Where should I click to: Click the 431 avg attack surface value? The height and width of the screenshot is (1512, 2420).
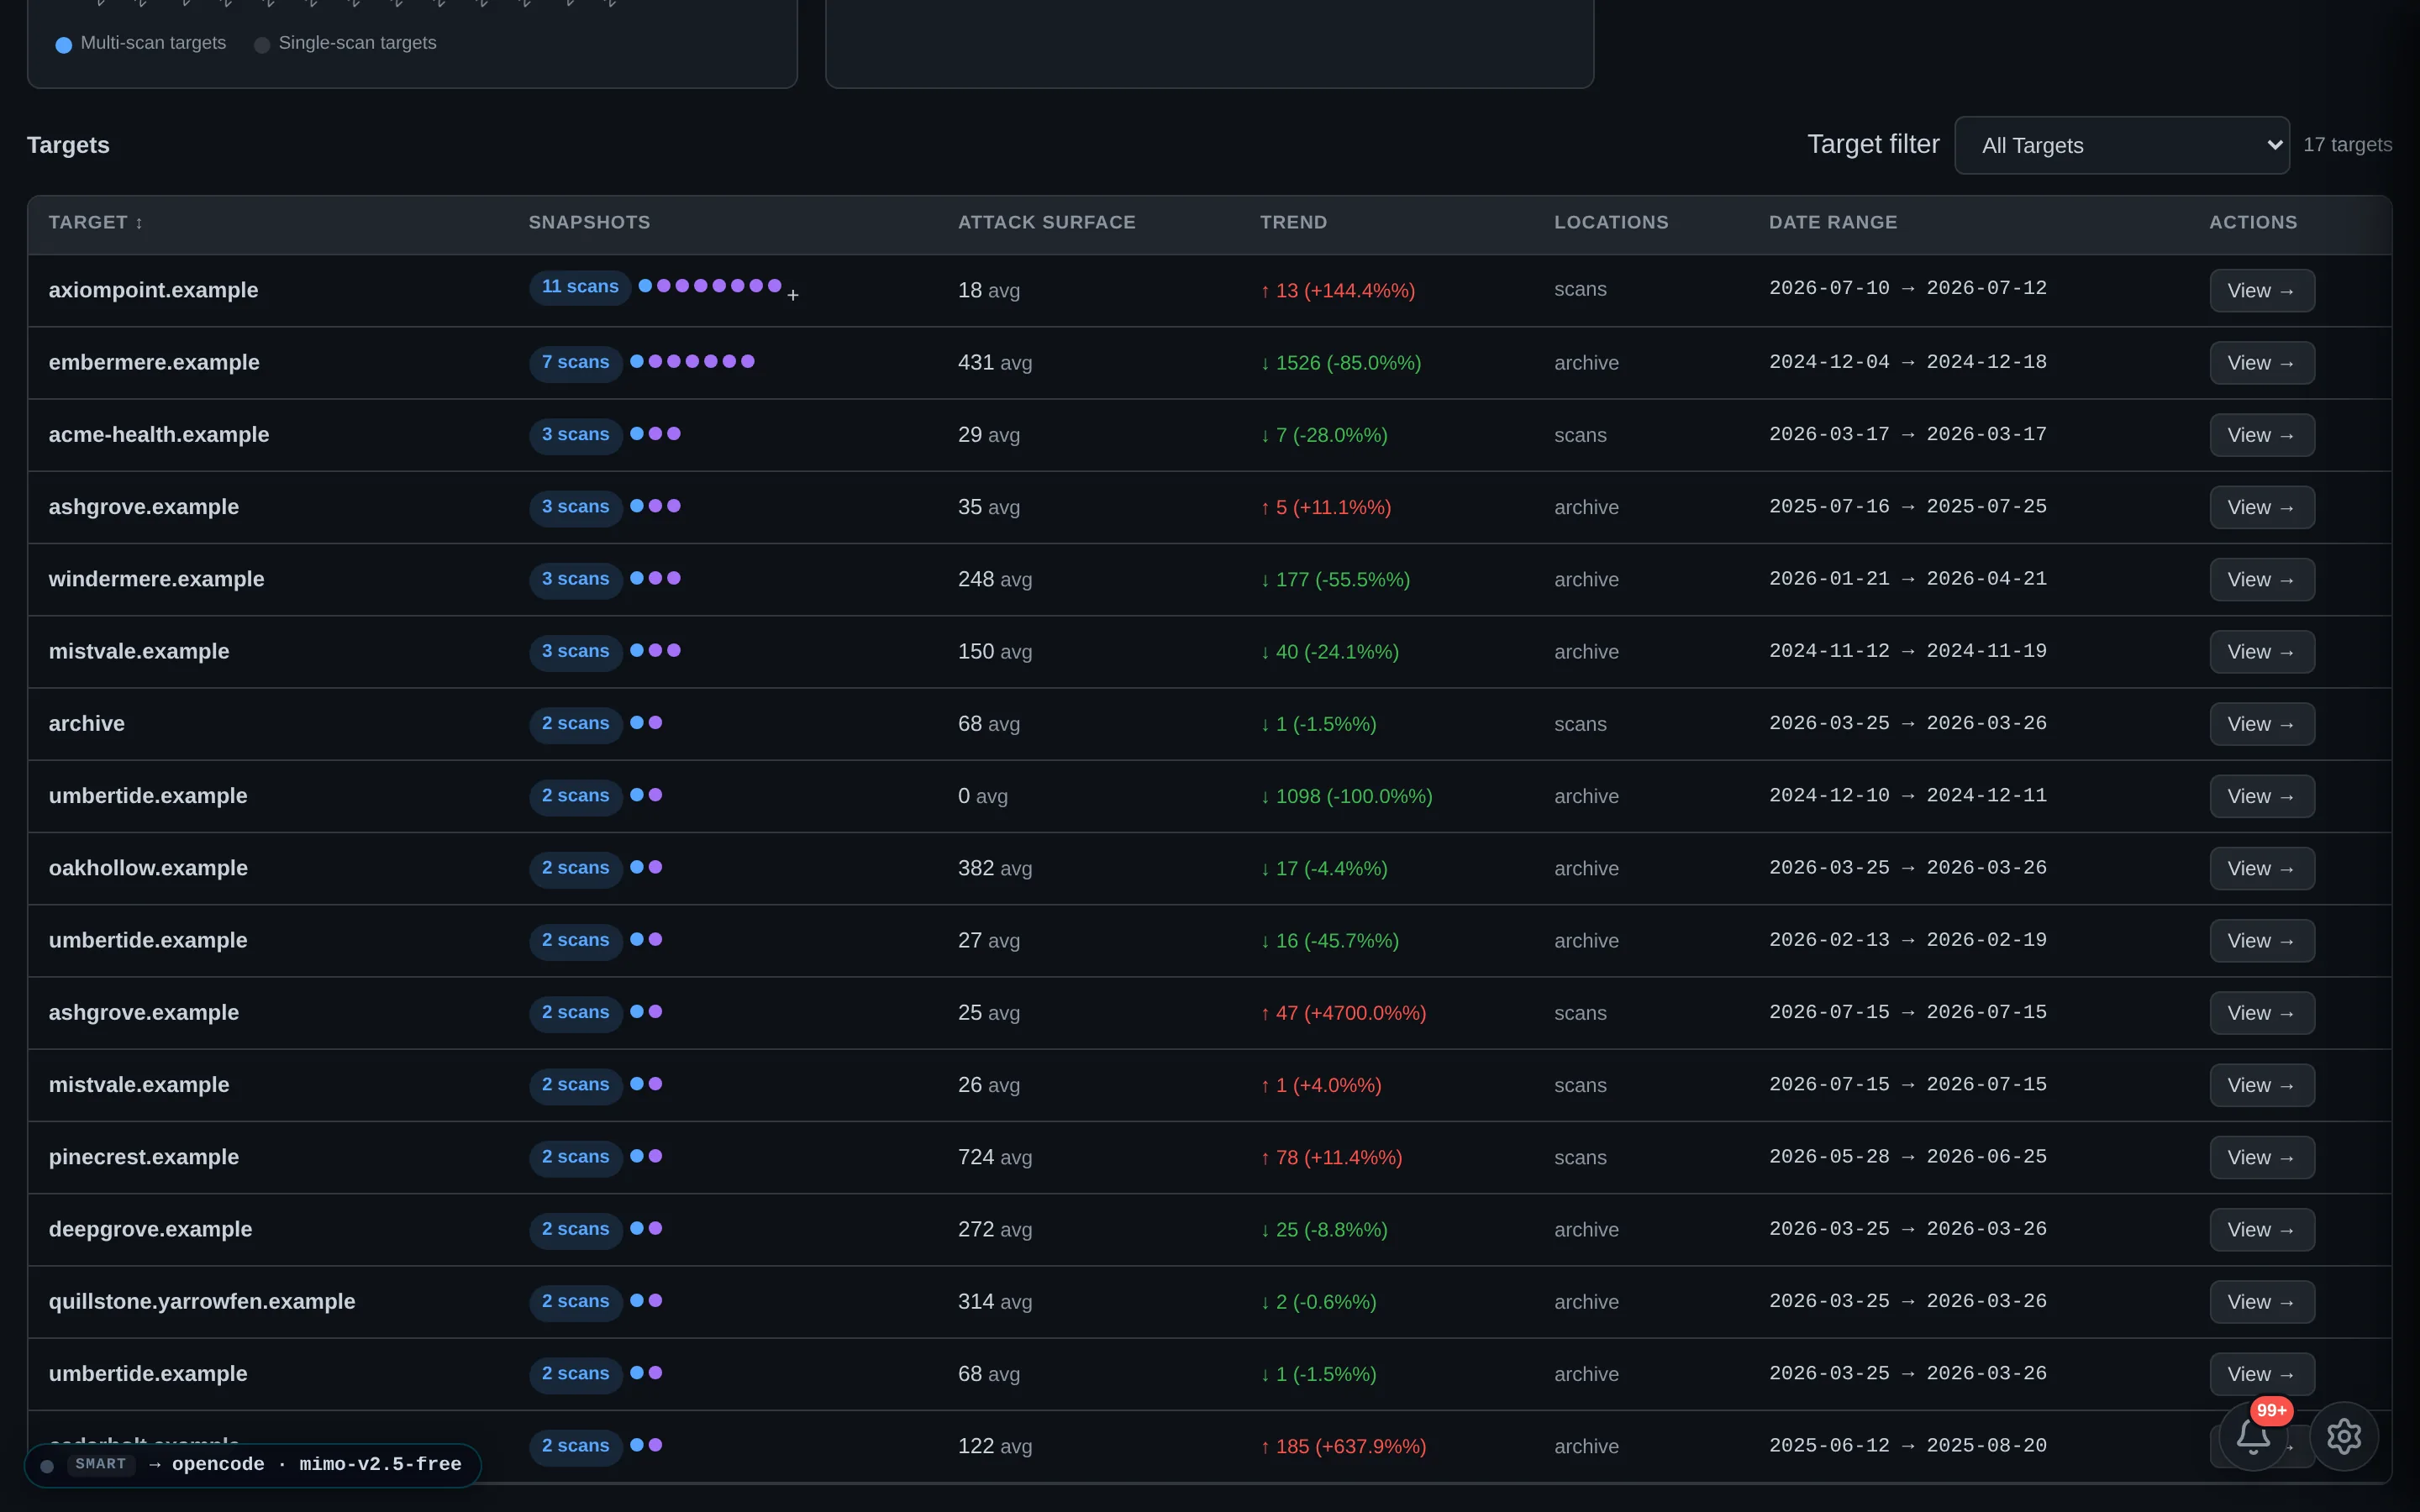click(x=995, y=363)
